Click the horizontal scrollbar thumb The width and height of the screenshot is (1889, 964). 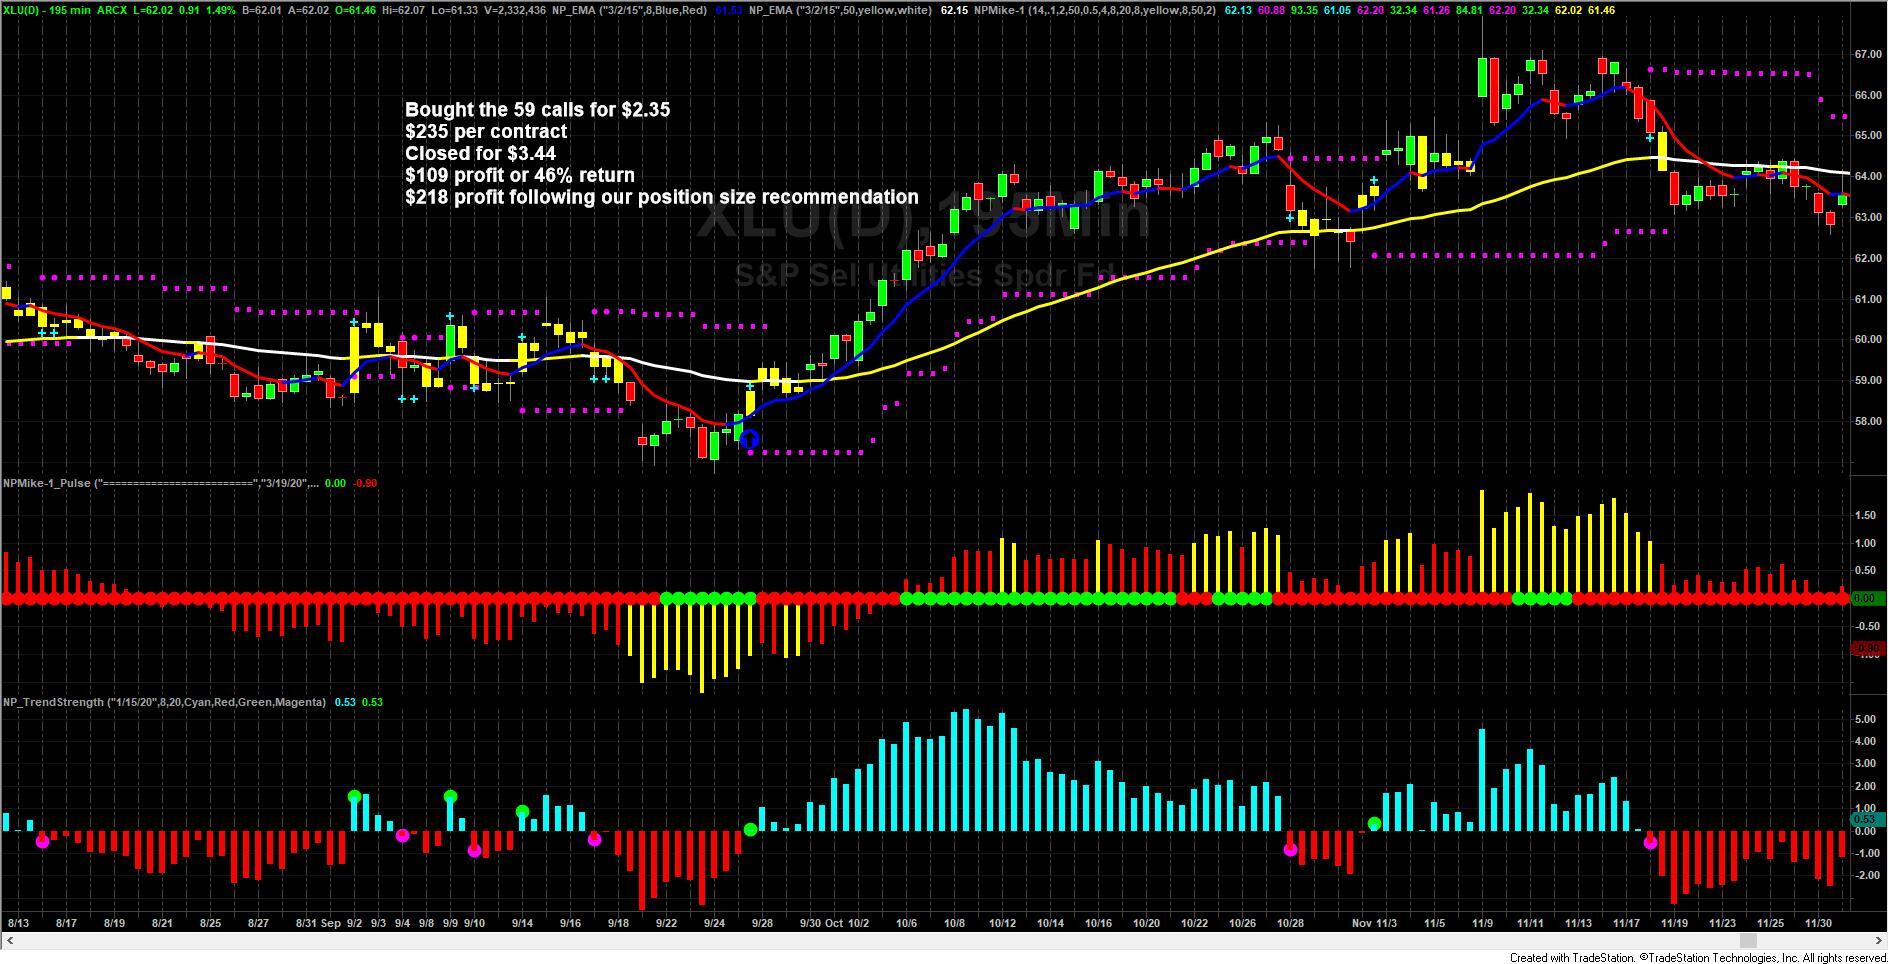pyautogui.click(x=1747, y=941)
